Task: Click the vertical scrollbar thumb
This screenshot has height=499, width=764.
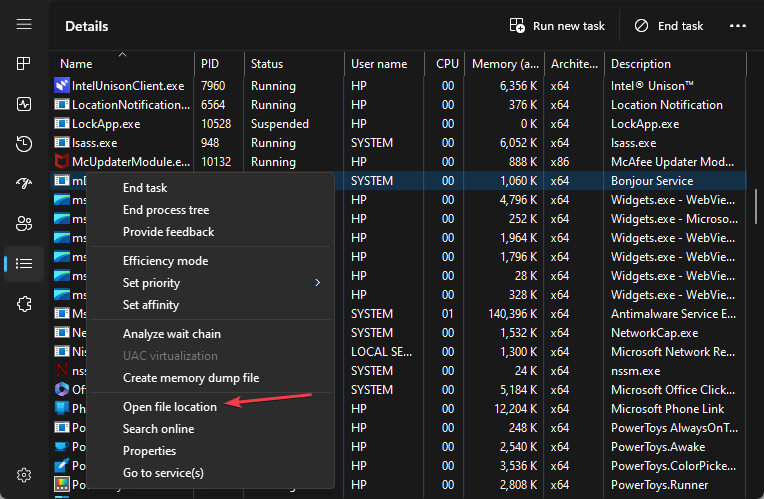Action: (756, 207)
